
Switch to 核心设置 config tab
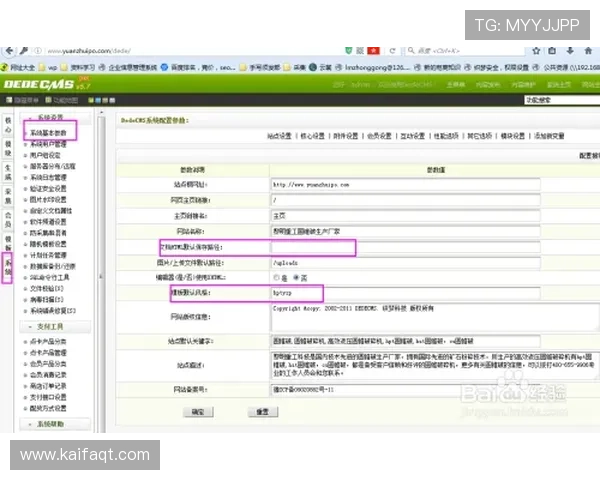tap(312, 136)
